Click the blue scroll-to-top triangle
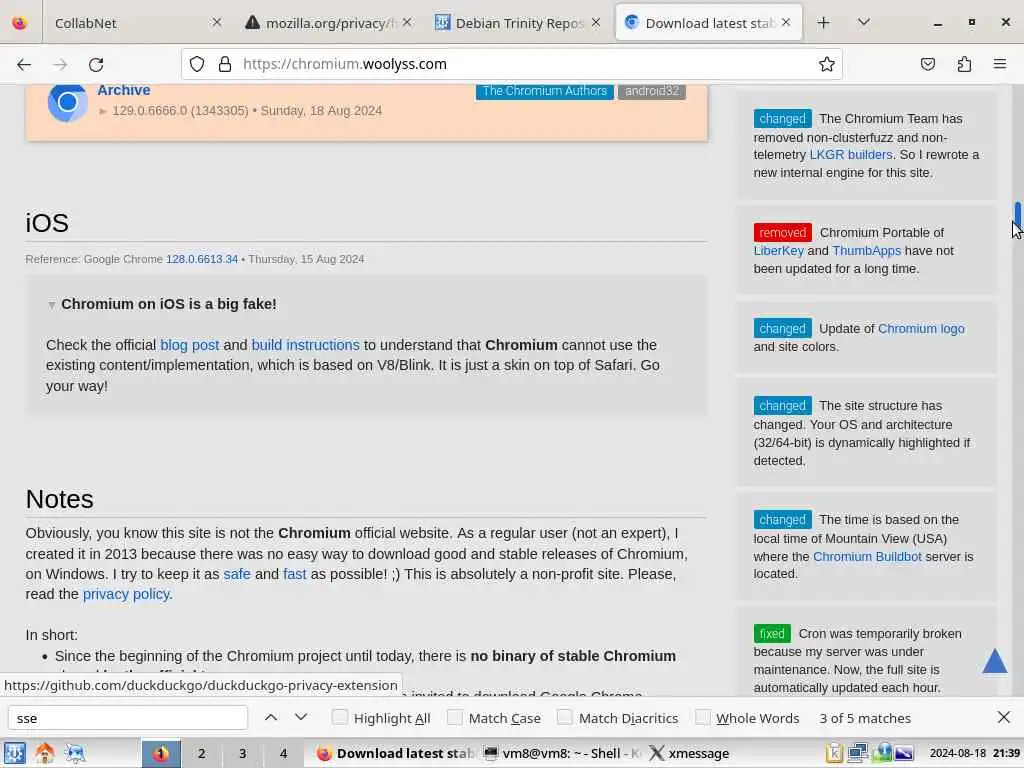Image resolution: width=1024 pixels, height=768 pixels. (995, 661)
